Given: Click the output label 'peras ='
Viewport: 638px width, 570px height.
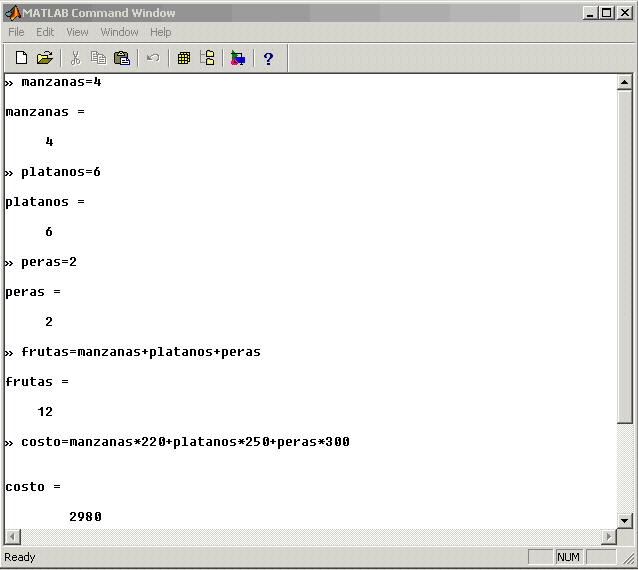Looking at the screenshot, I should [33, 292].
